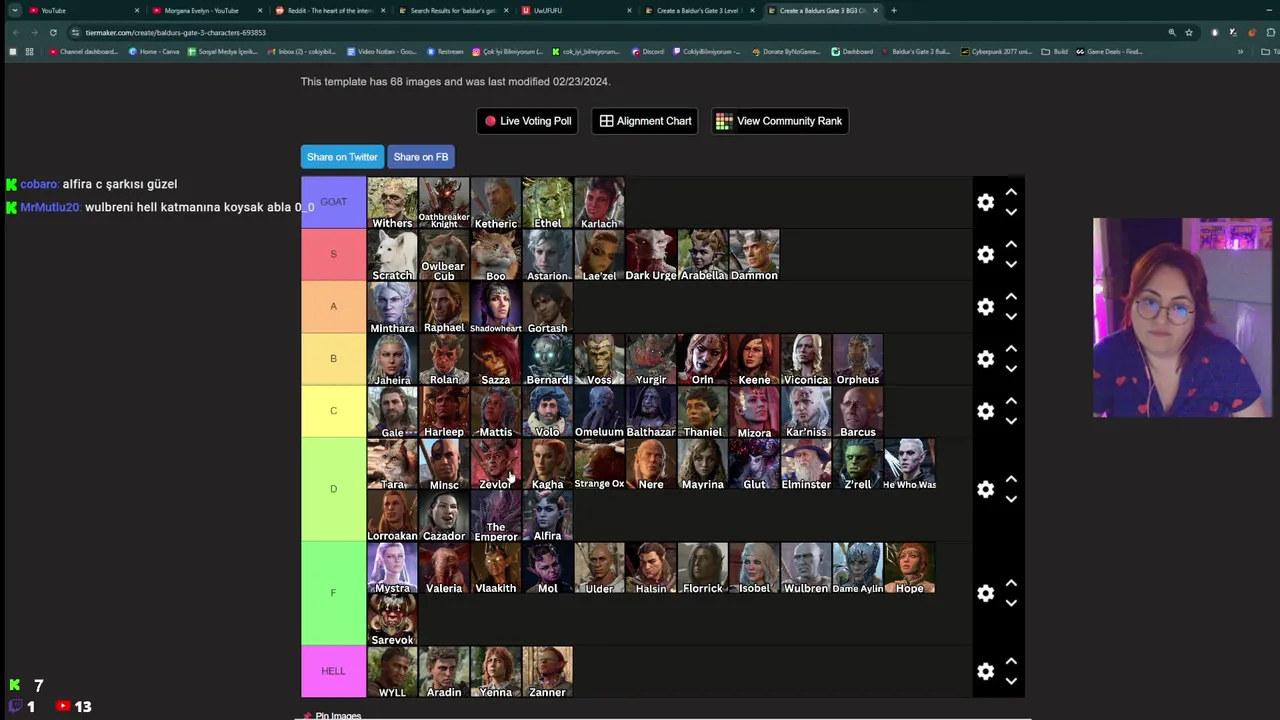1280x720 pixels.
Task: Switch to the Reddit tab
Action: coord(331,10)
